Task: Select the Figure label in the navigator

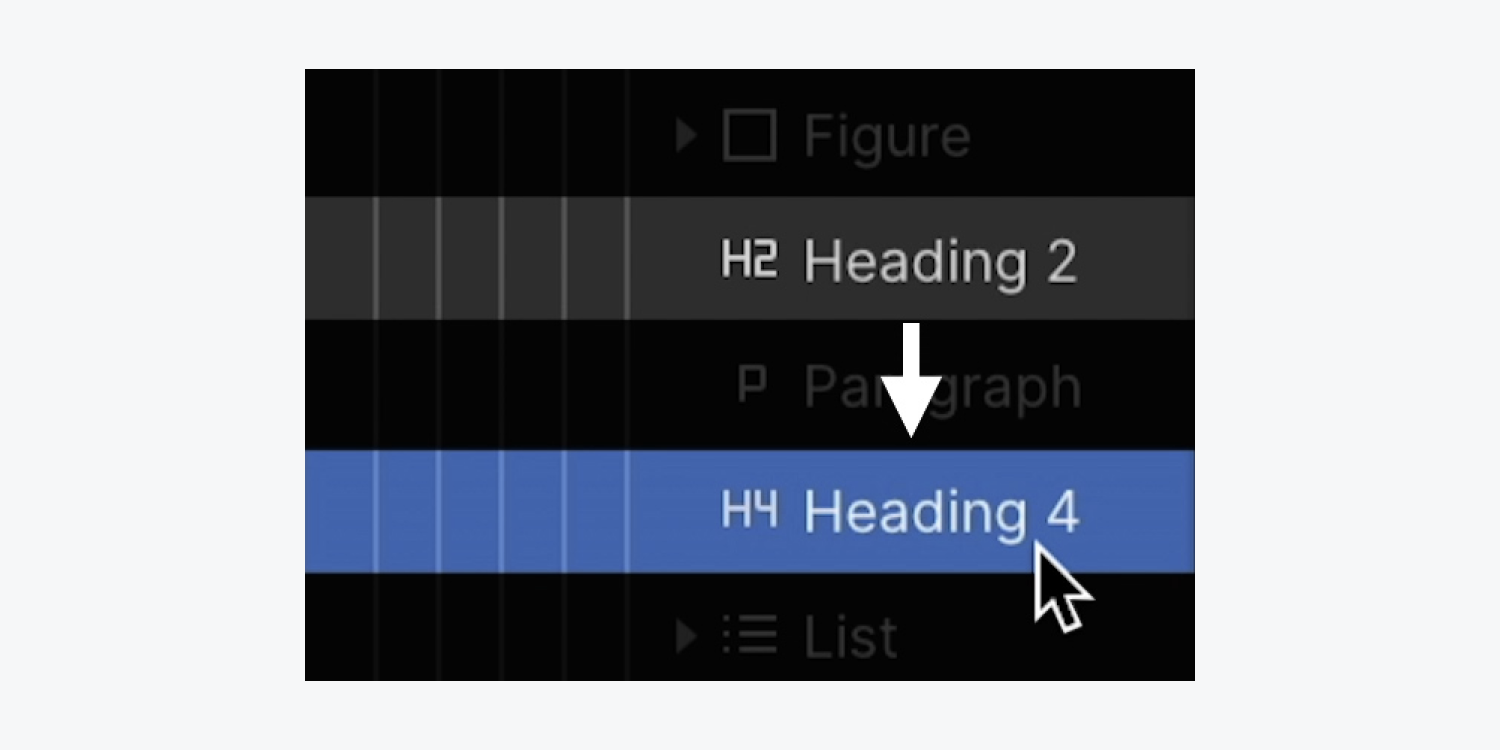Action: pyautogui.click(x=887, y=136)
